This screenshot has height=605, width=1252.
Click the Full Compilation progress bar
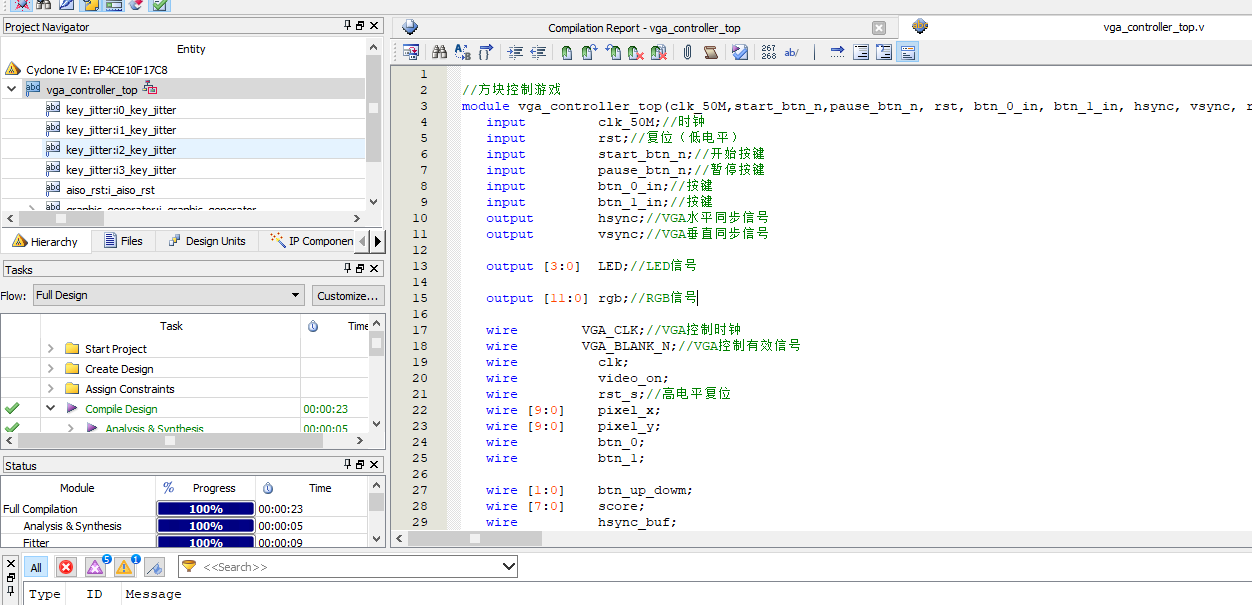[205, 509]
